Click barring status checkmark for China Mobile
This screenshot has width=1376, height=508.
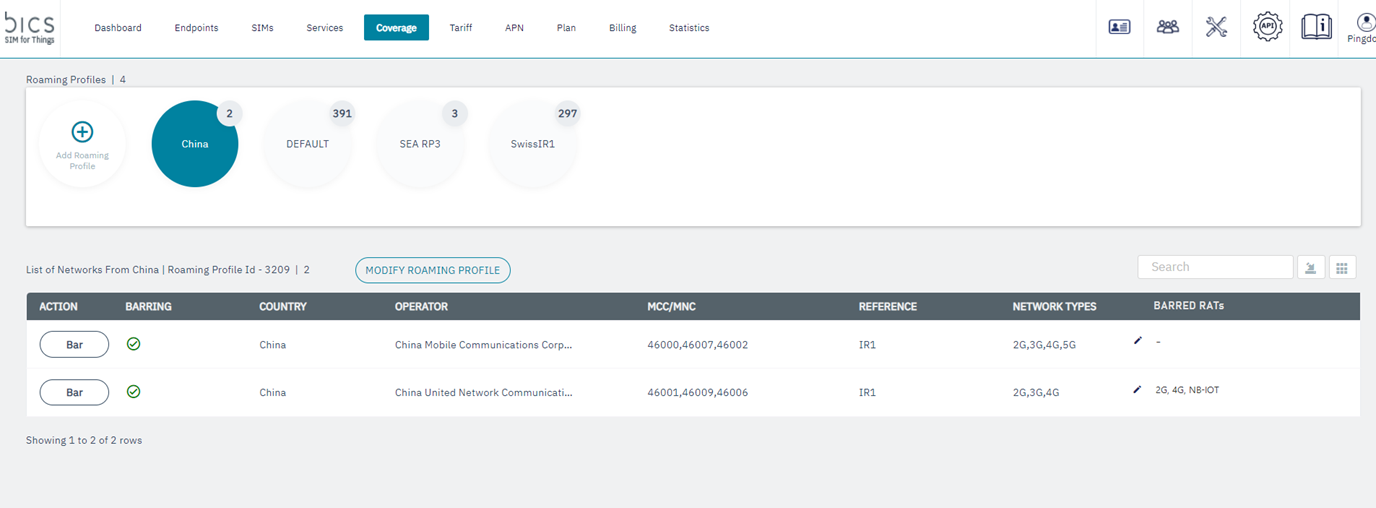[x=134, y=344]
